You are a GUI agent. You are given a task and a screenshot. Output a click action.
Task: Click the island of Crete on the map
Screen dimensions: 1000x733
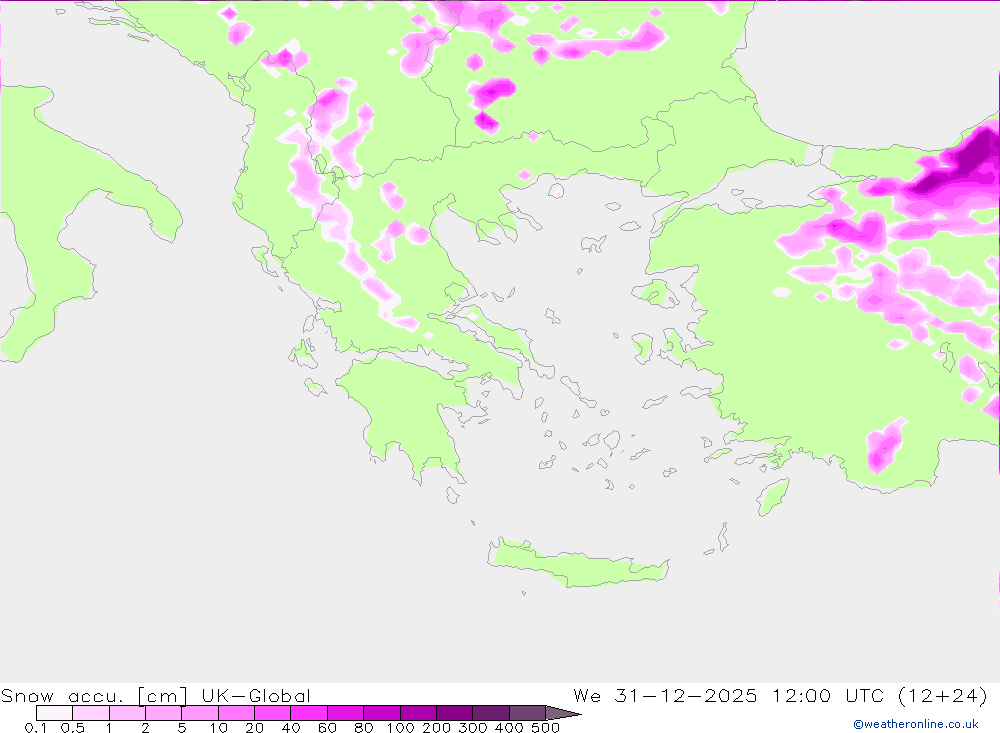tap(577, 565)
